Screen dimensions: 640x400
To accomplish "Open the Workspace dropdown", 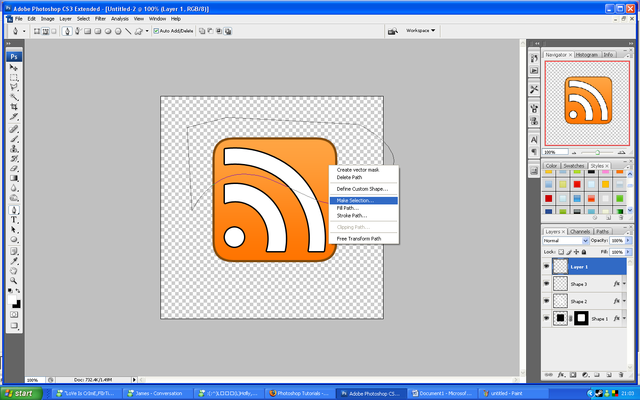I will tap(420, 31).
